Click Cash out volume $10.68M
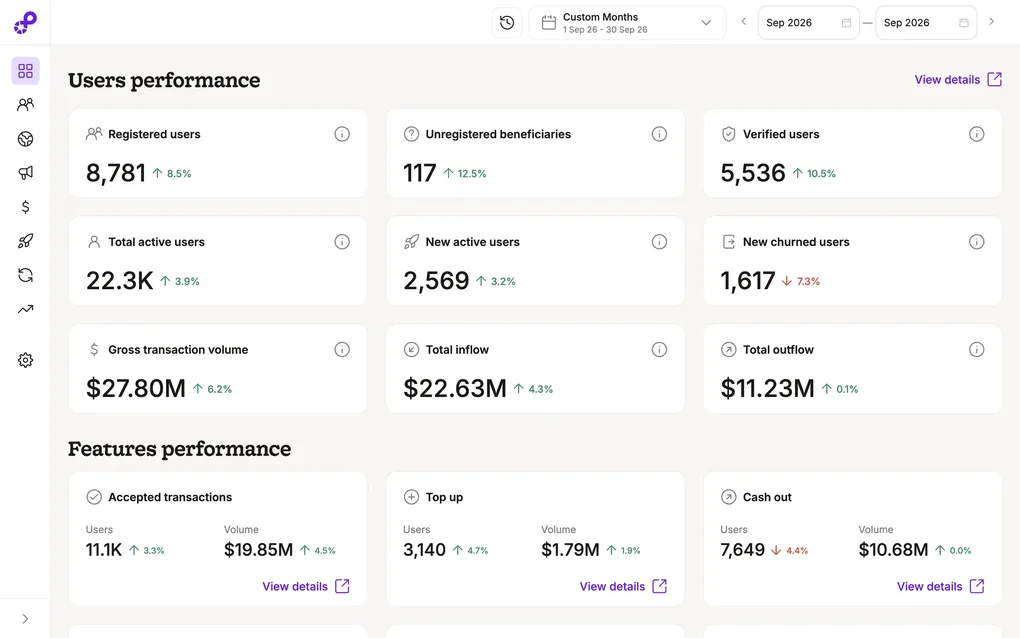Viewport: 1020px width, 638px height. click(x=893, y=550)
